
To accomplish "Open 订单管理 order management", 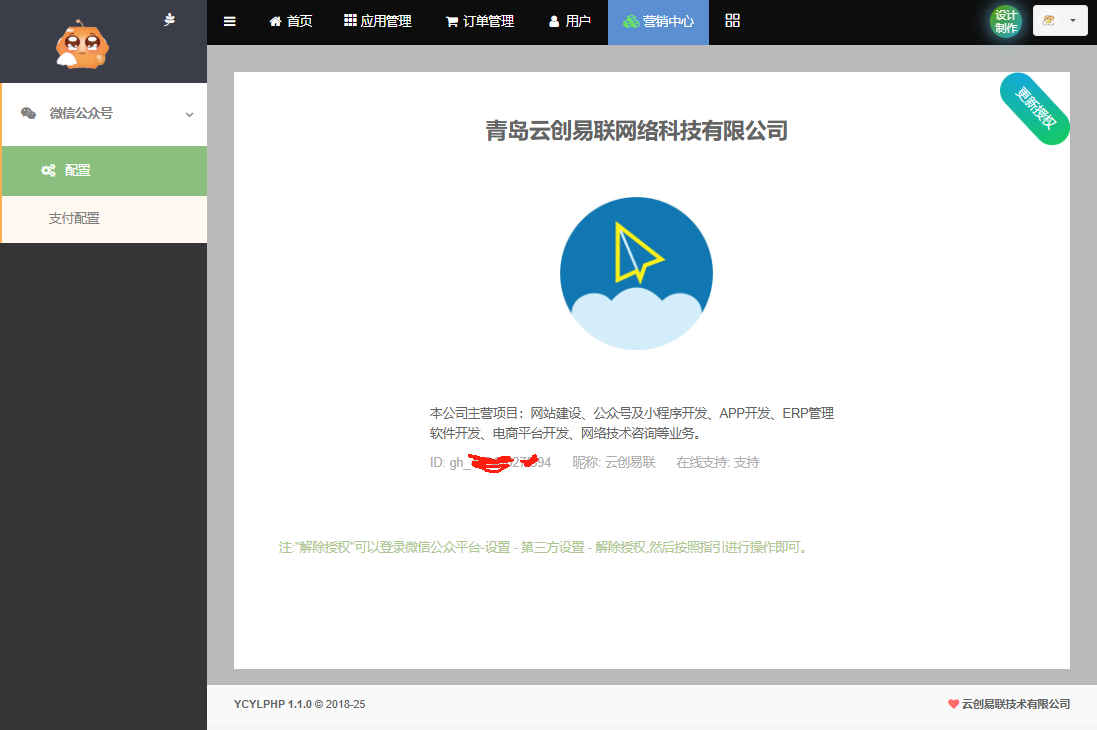I will 480,21.
